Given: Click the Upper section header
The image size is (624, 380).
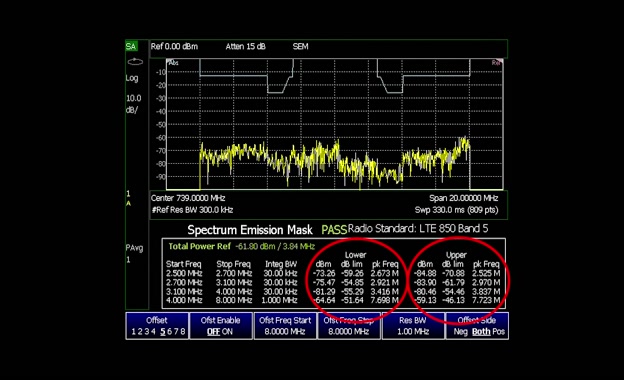Looking at the screenshot, I should 456,255.
